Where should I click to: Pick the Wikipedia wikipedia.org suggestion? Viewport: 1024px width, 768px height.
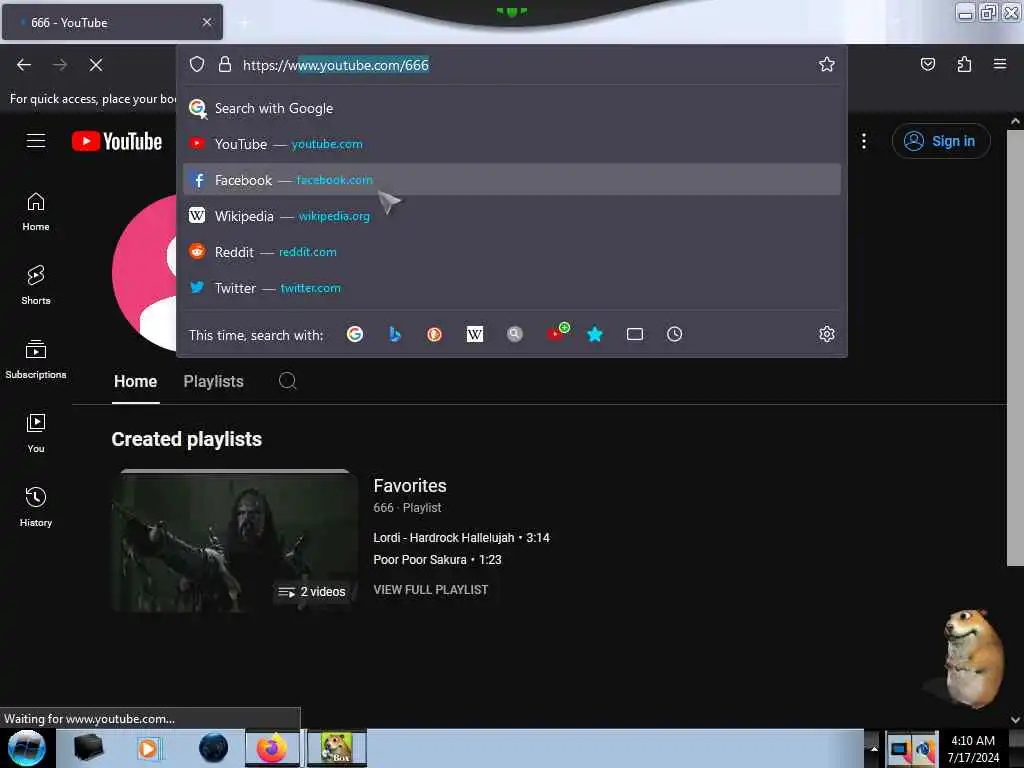pyautogui.click(x=512, y=216)
